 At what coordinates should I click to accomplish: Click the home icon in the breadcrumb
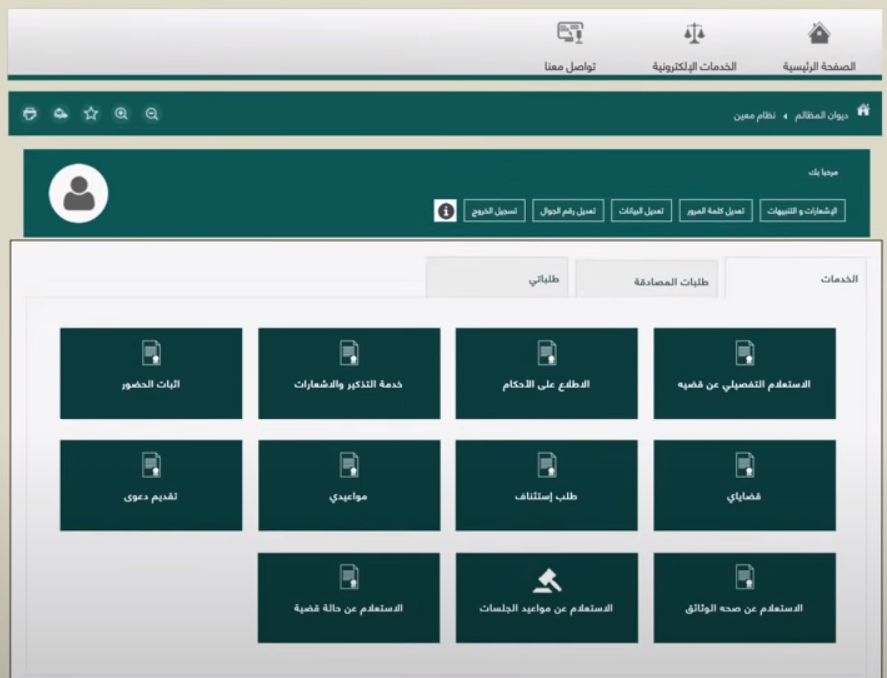click(x=863, y=110)
